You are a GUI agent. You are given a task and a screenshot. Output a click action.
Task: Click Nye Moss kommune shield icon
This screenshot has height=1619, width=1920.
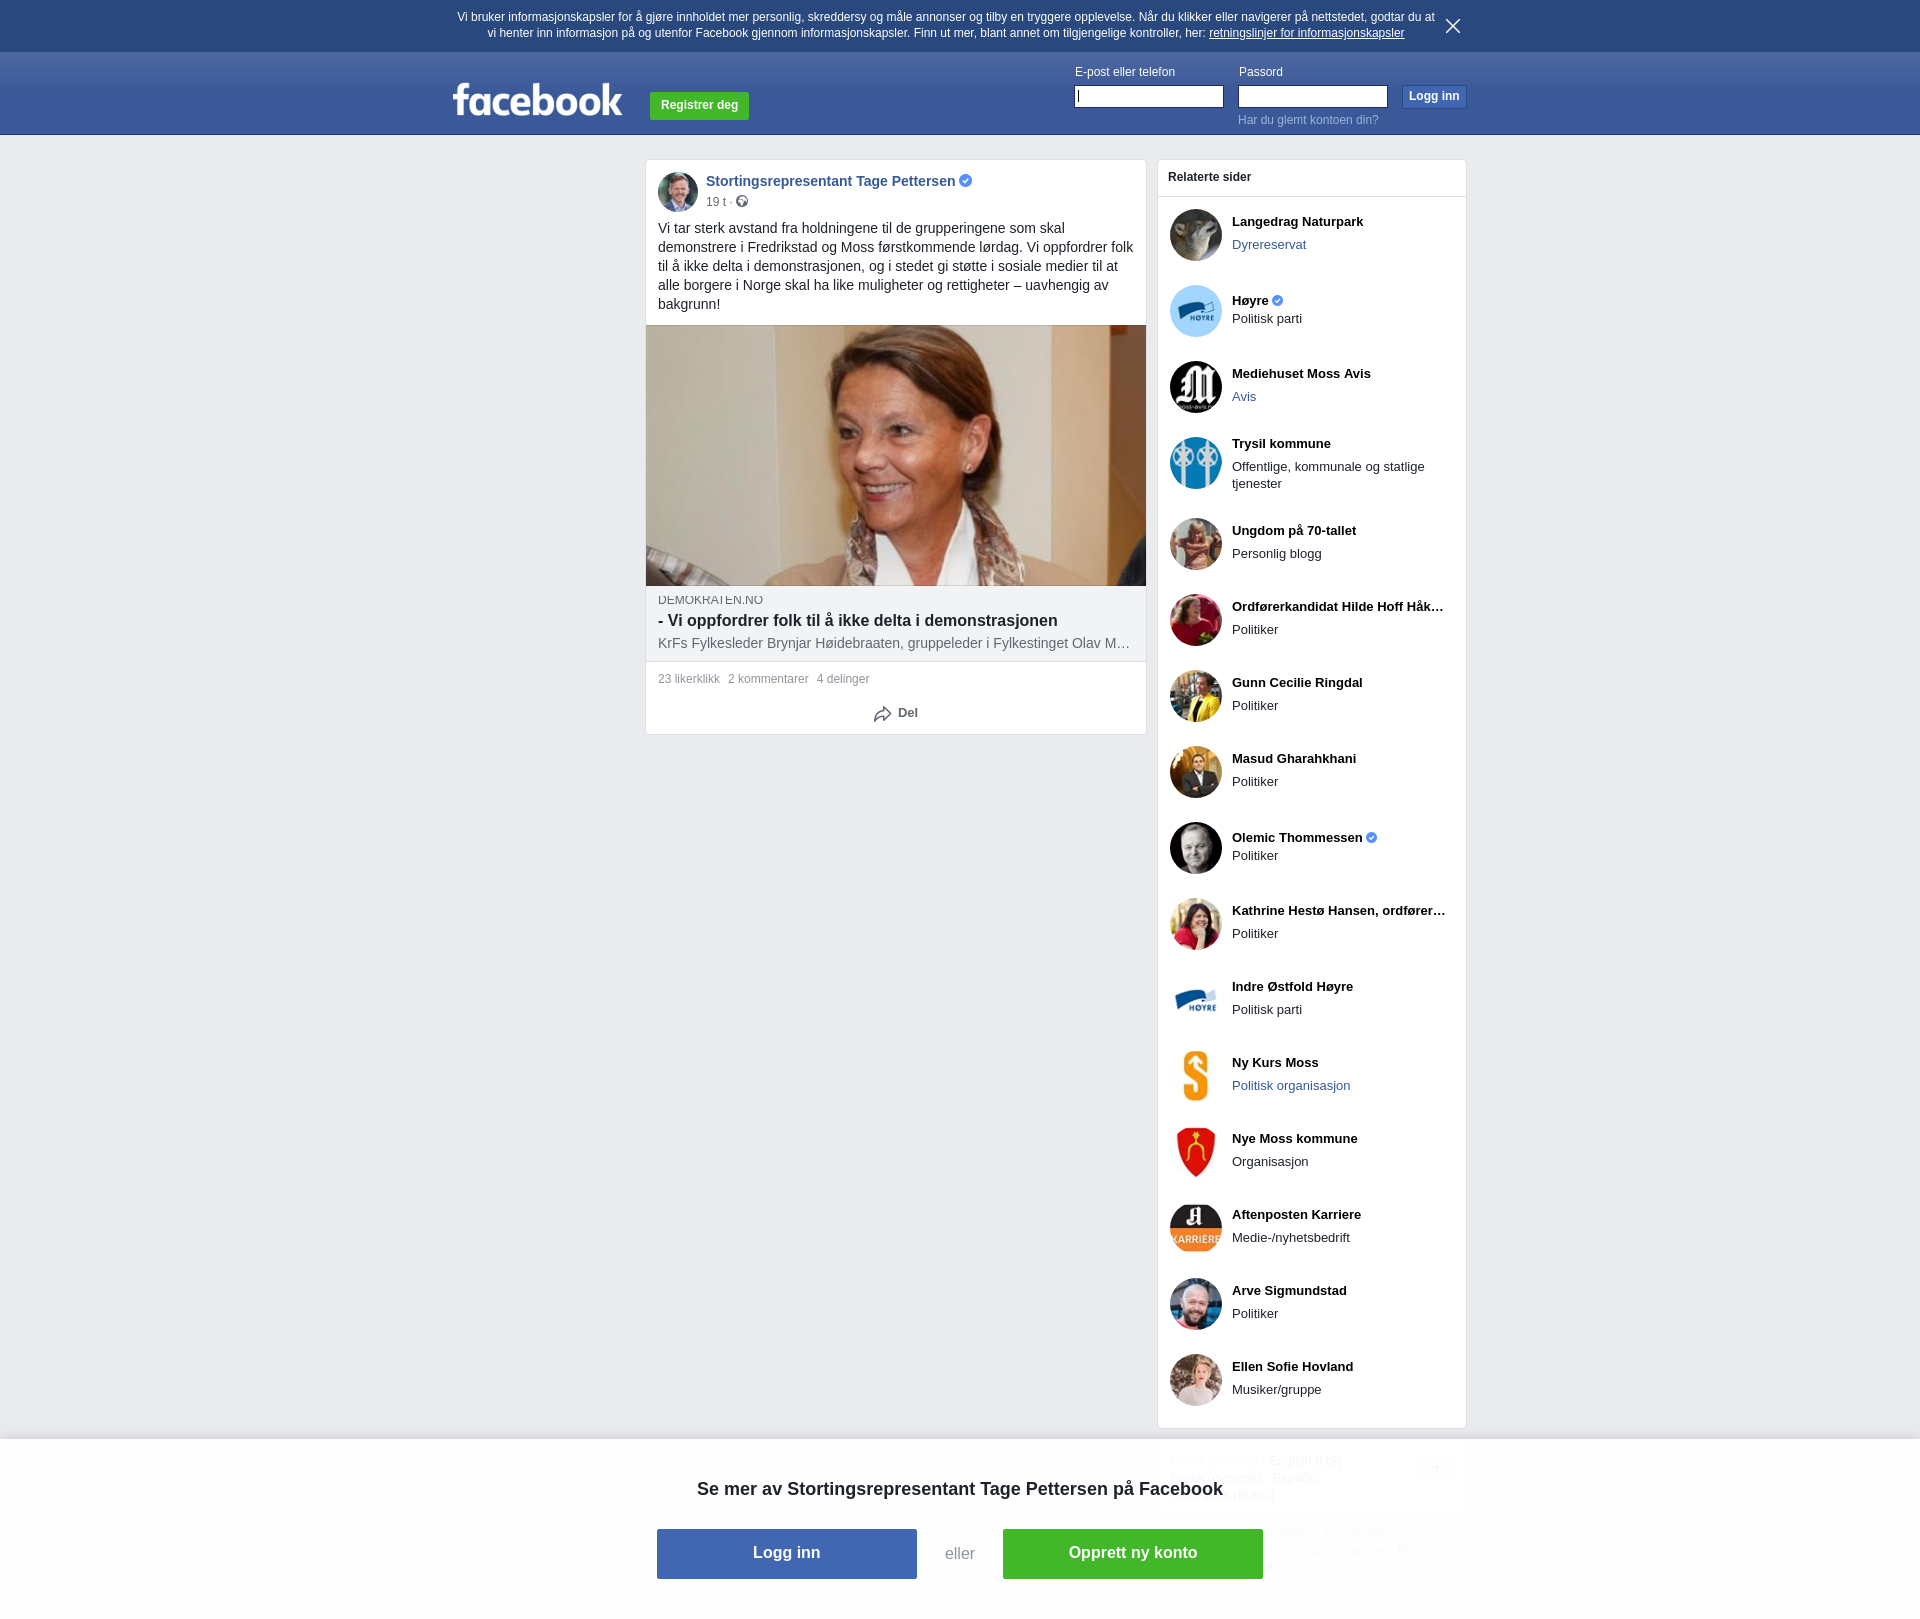tap(1195, 1152)
